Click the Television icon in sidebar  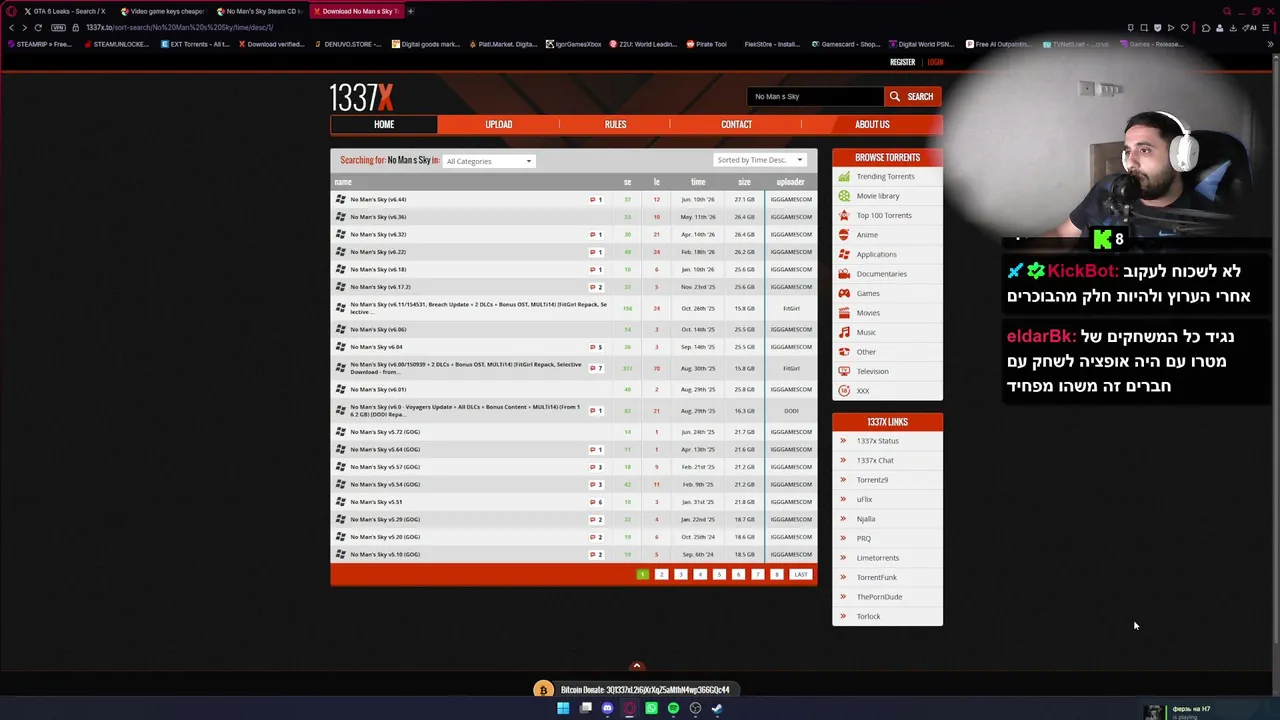(844, 371)
